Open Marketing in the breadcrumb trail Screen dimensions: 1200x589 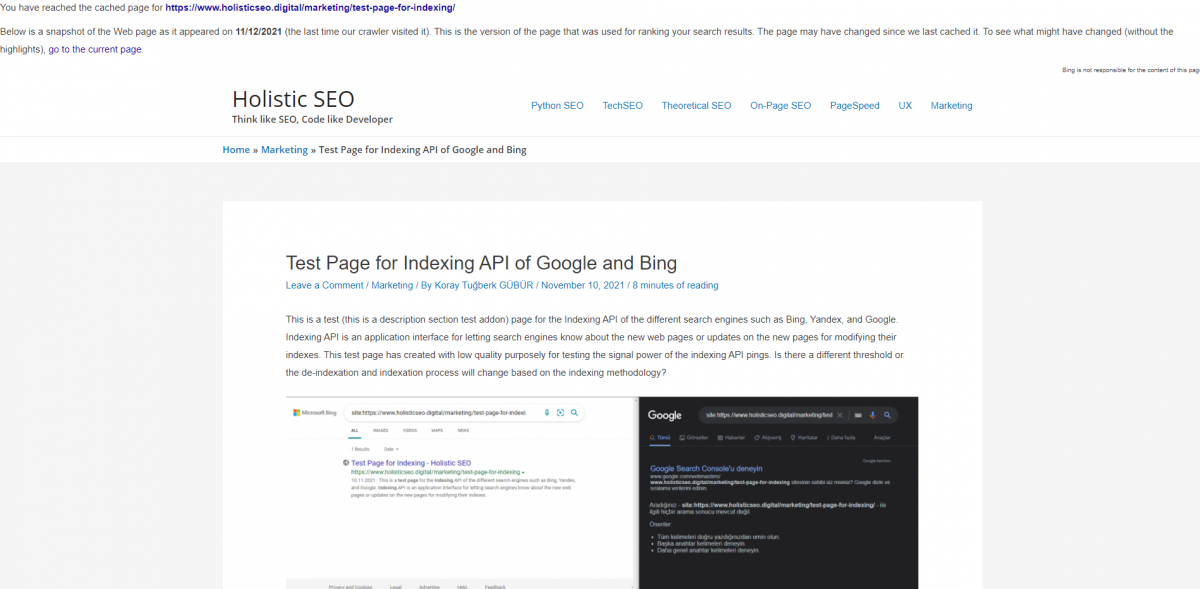click(x=284, y=150)
